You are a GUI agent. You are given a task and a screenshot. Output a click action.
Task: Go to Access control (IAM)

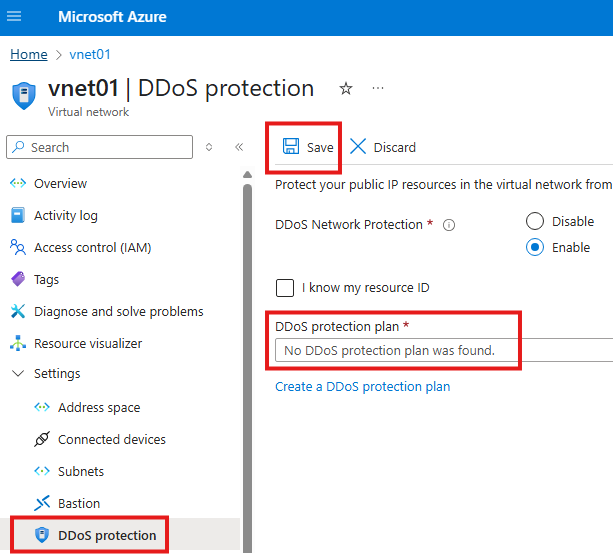click(93, 247)
